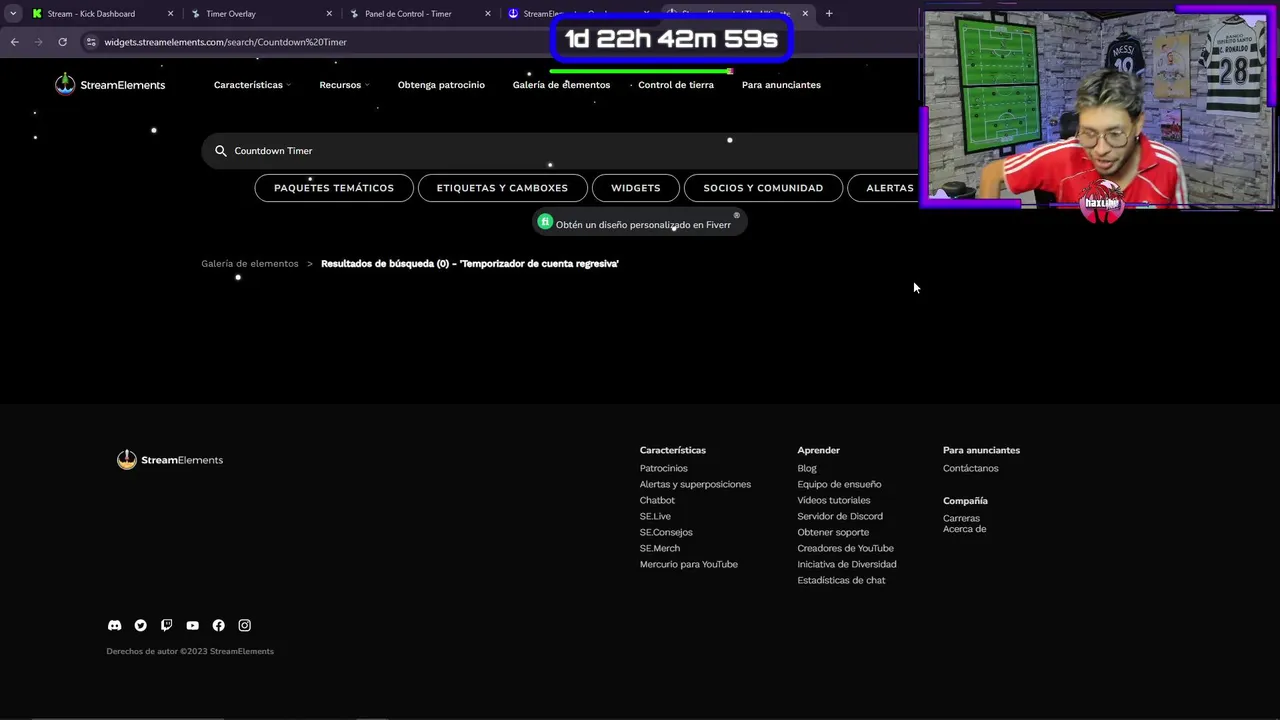Expand the Recursos menu
This screenshot has width=1280, height=720.
344,85
